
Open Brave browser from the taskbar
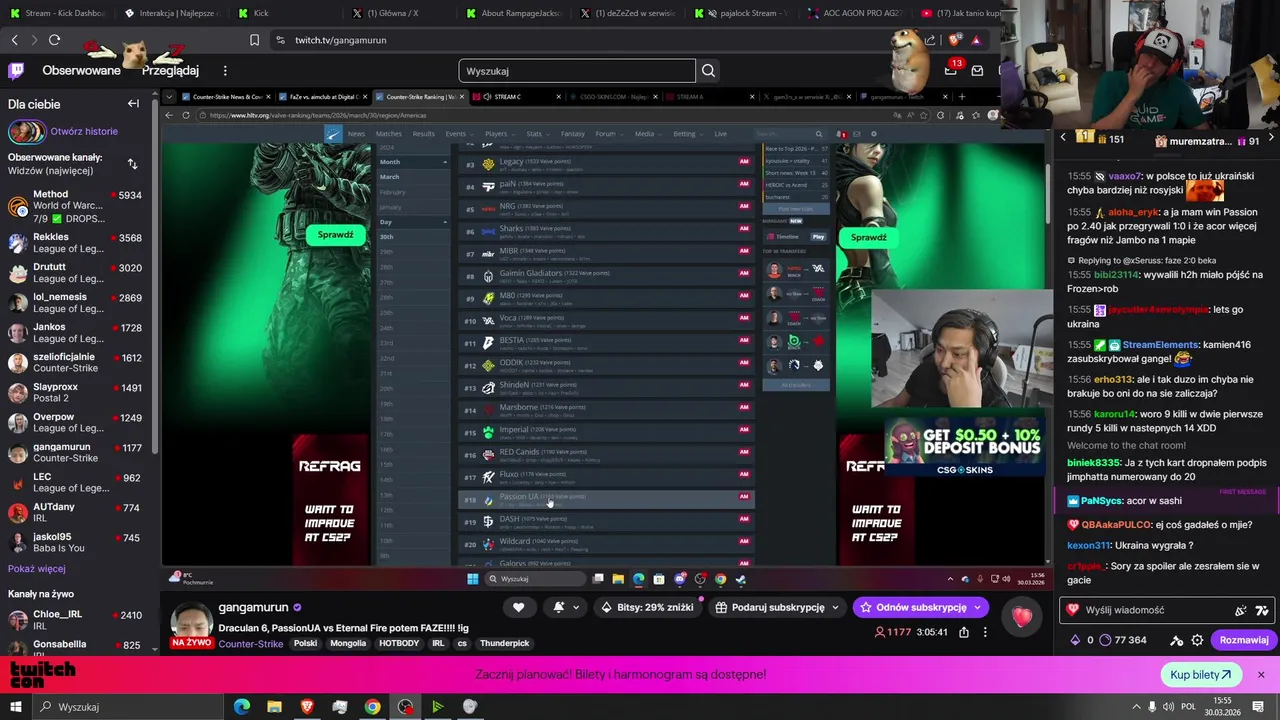[307, 707]
